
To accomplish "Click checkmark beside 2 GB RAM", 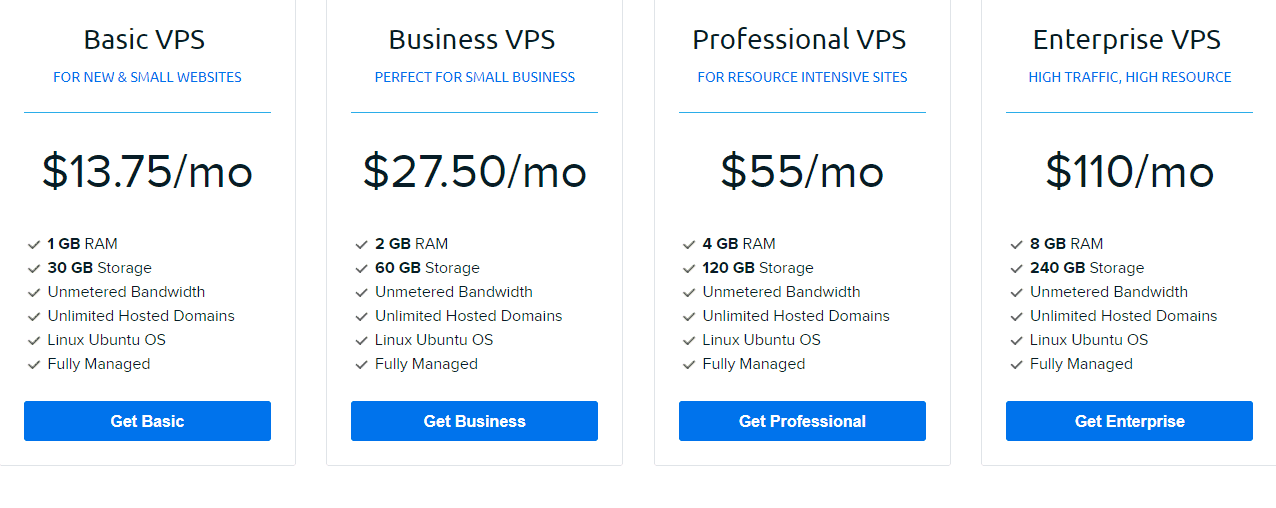I will click(362, 244).
